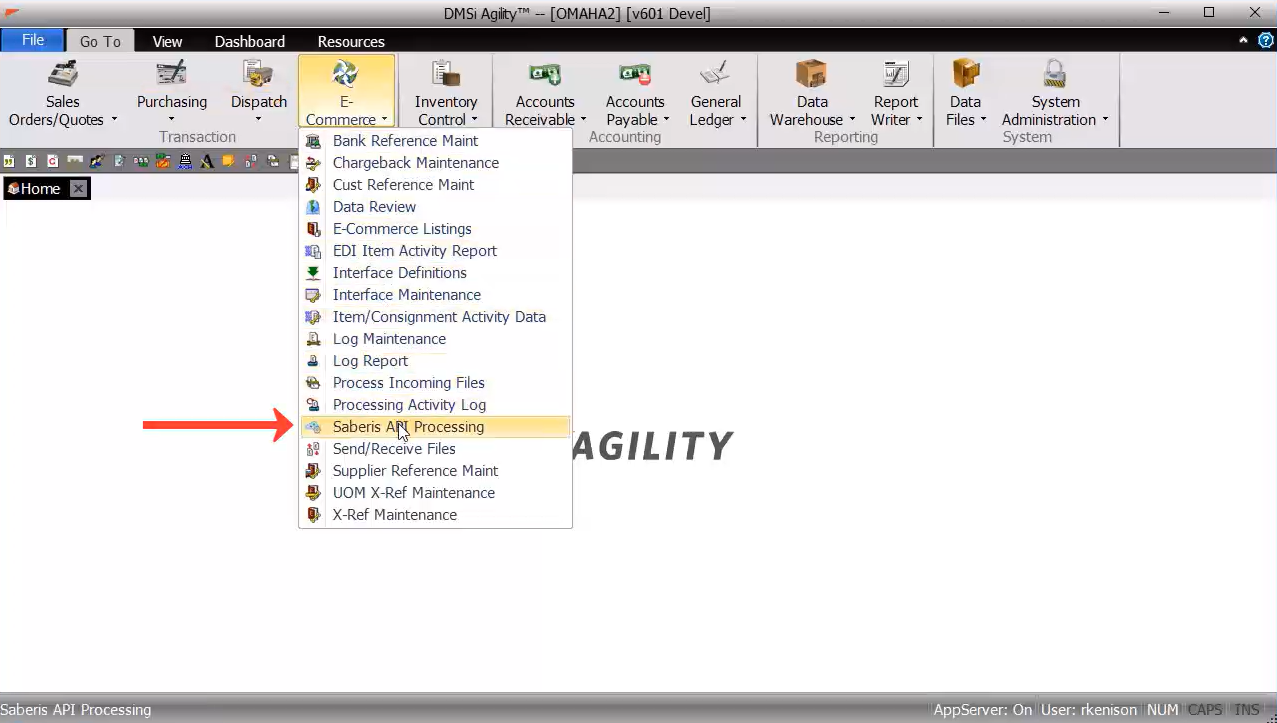The image size is (1277, 723).
Task: Expand the Data Files dropdown
Action: [983, 120]
